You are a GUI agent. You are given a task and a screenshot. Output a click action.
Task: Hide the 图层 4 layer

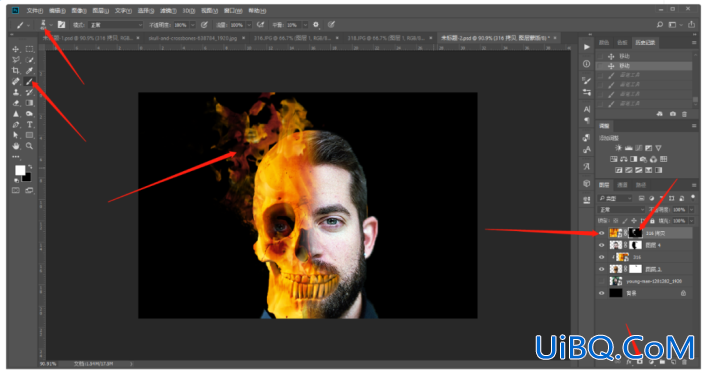[602, 245]
